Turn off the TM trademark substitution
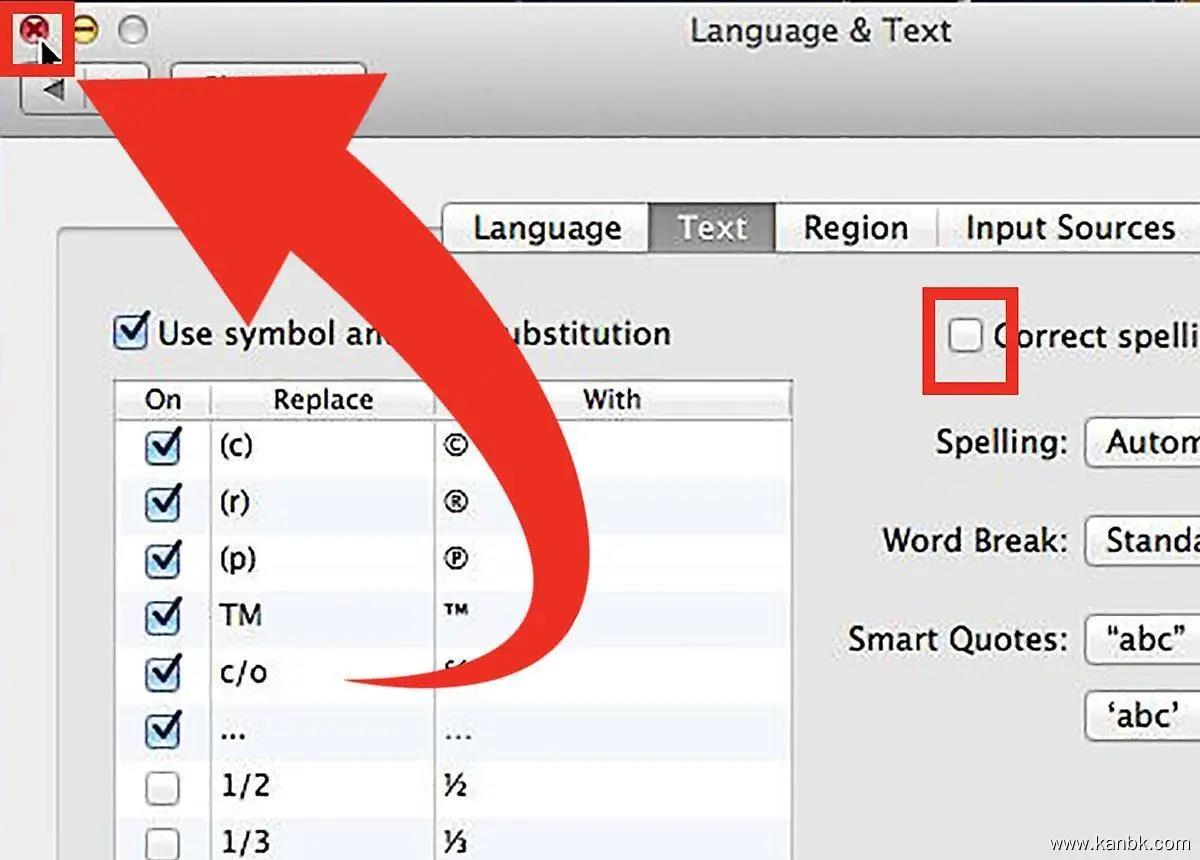The width and height of the screenshot is (1200, 860). pyautogui.click(x=162, y=617)
